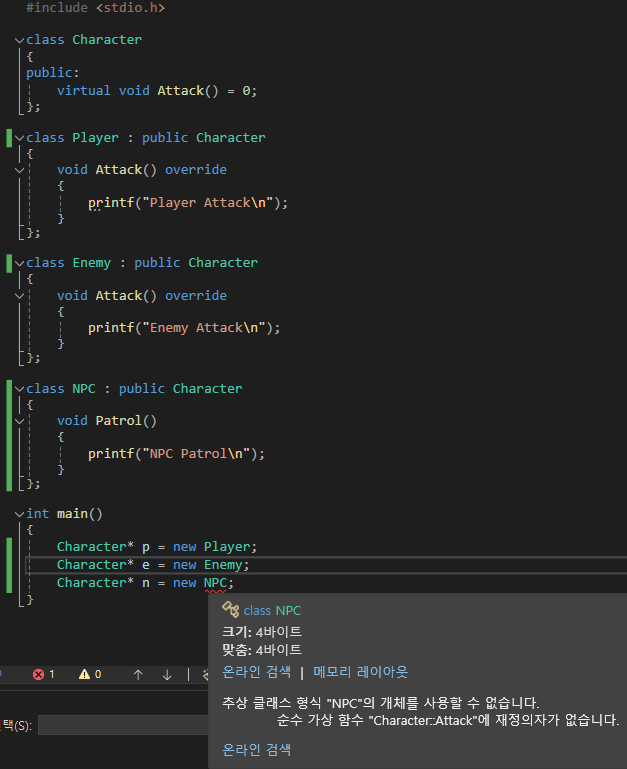This screenshot has height=769, width=627.
Task: Click the red-underlined NPC in main
Action: pyautogui.click(x=216, y=583)
